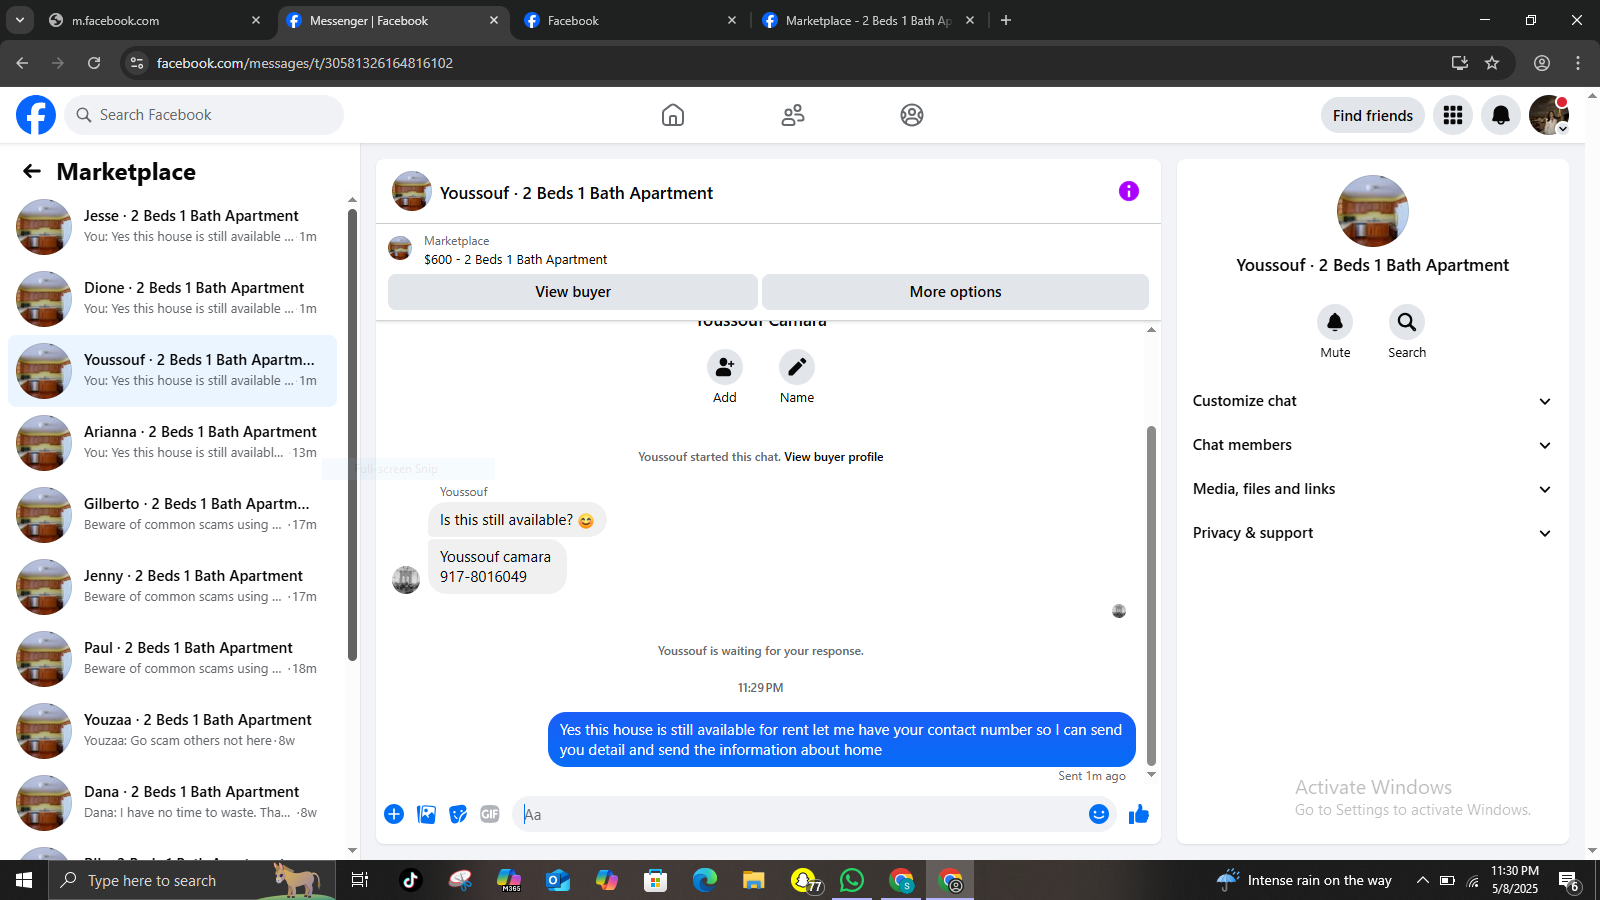Click the conversation list scrollbar
The height and width of the screenshot is (900, 1600).
[352, 435]
